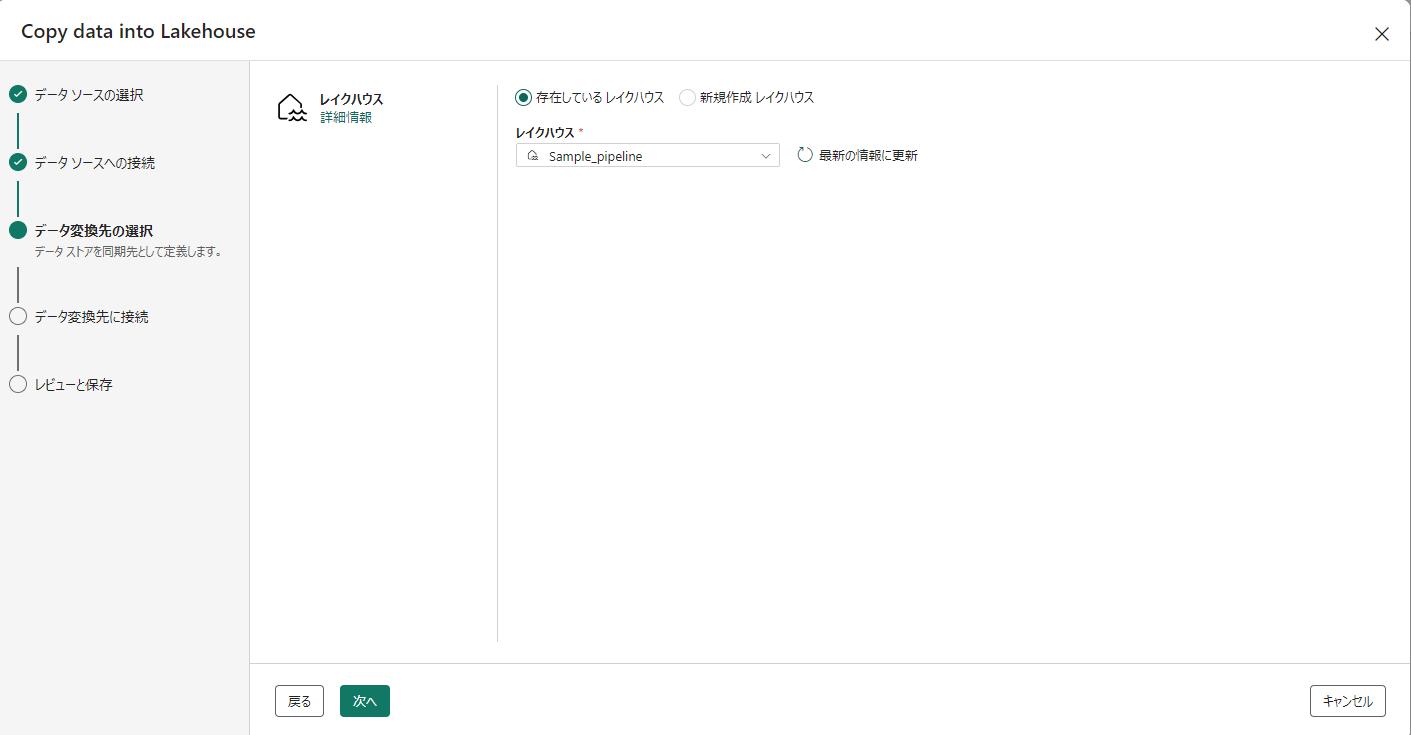Click the empty step circle for レビューと保存
1411x735 pixels.
pyautogui.click(x=18, y=385)
